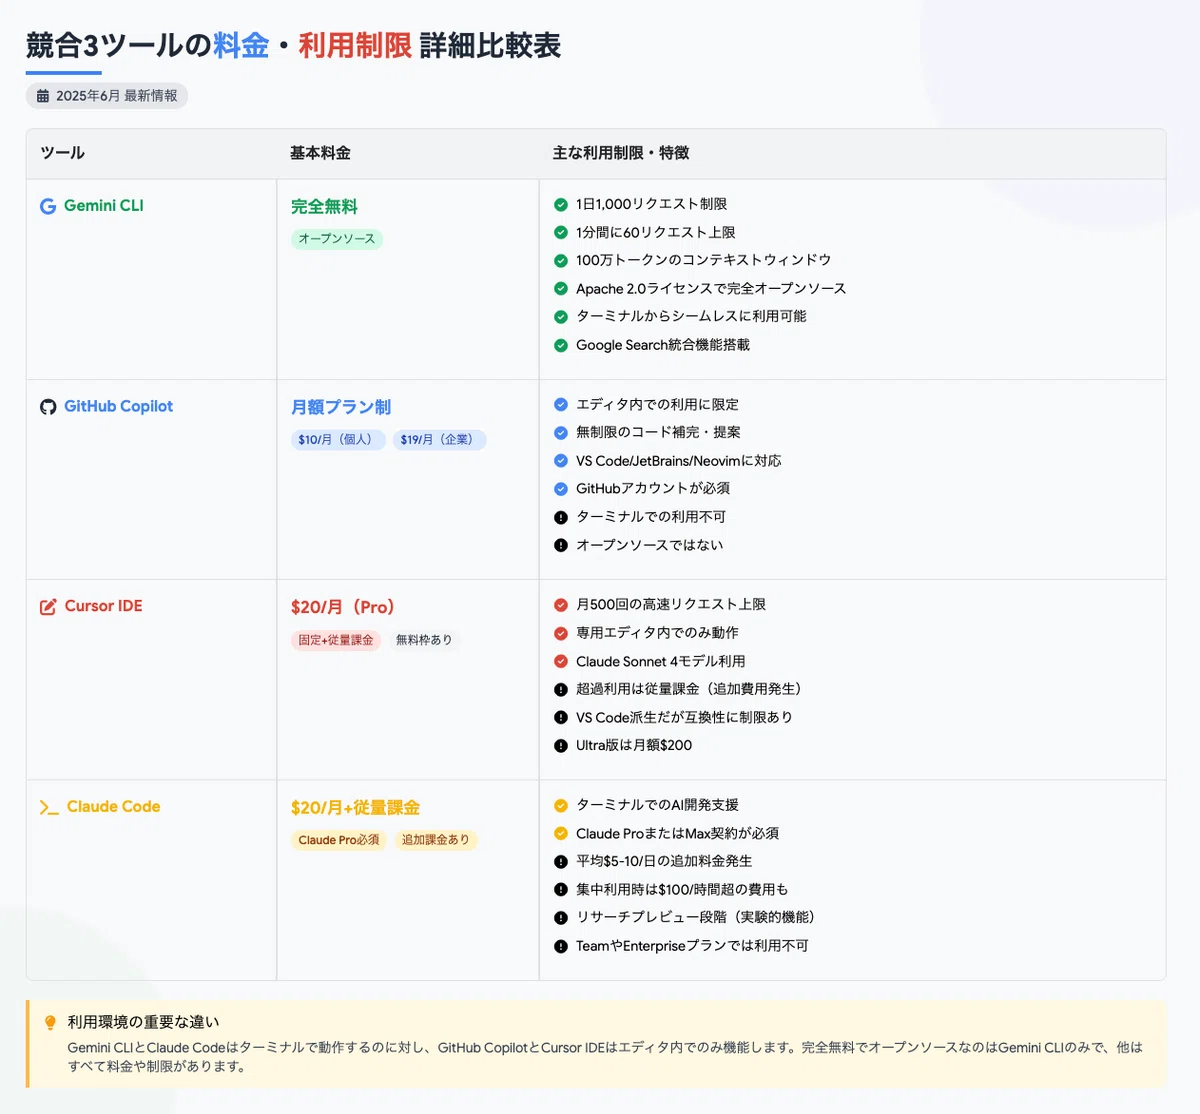Click green check icon beside 1日1,000リクエスト制限
The height and width of the screenshot is (1114, 1200).
pyautogui.click(x=561, y=204)
